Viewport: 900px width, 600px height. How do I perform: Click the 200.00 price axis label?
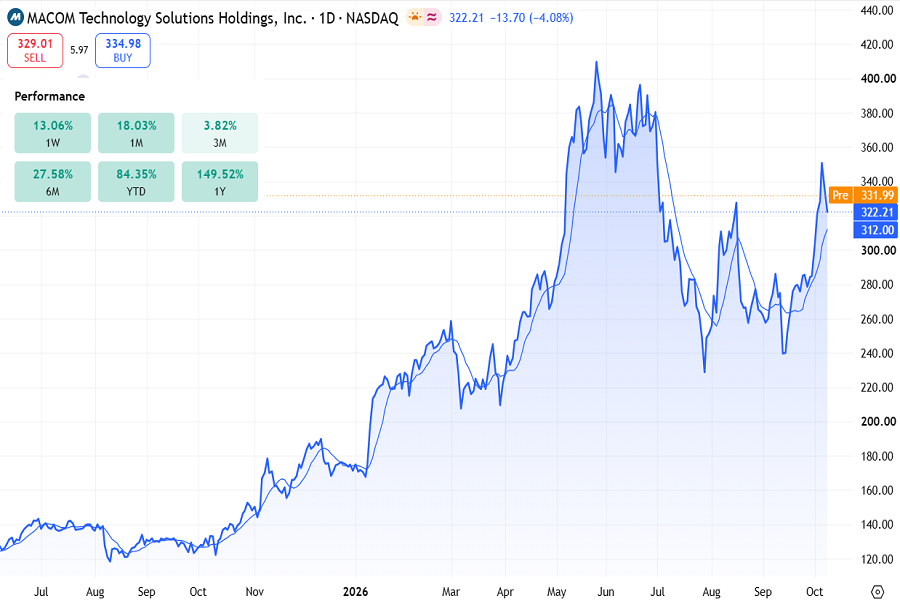pyautogui.click(x=878, y=421)
